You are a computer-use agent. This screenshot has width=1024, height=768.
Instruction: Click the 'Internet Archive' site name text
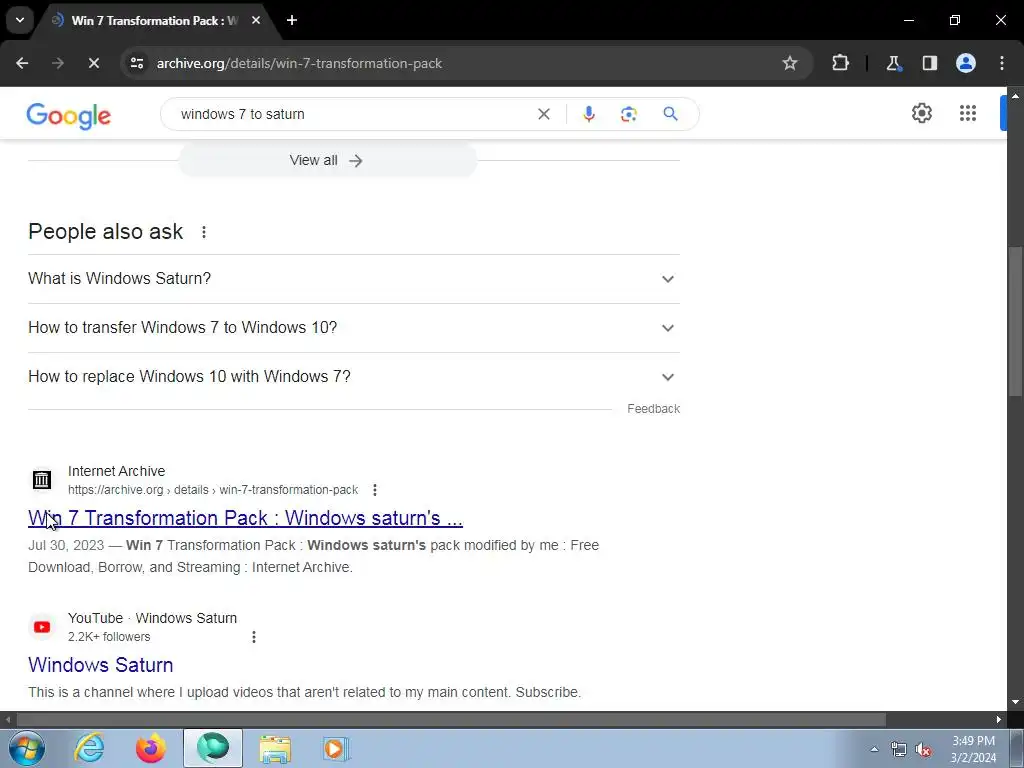coord(116,471)
